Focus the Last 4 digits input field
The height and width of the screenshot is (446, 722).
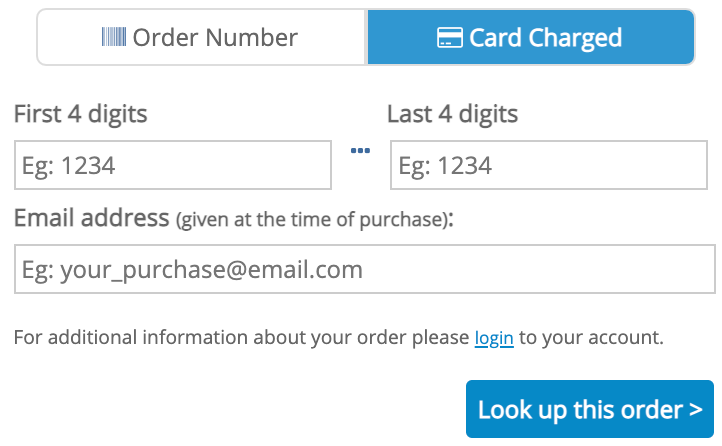(x=549, y=165)
